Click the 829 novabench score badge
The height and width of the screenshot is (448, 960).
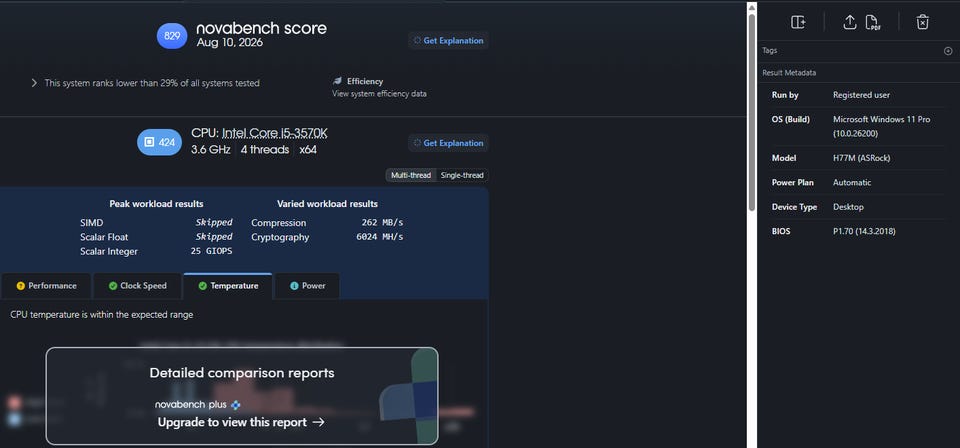pos(172,36)
